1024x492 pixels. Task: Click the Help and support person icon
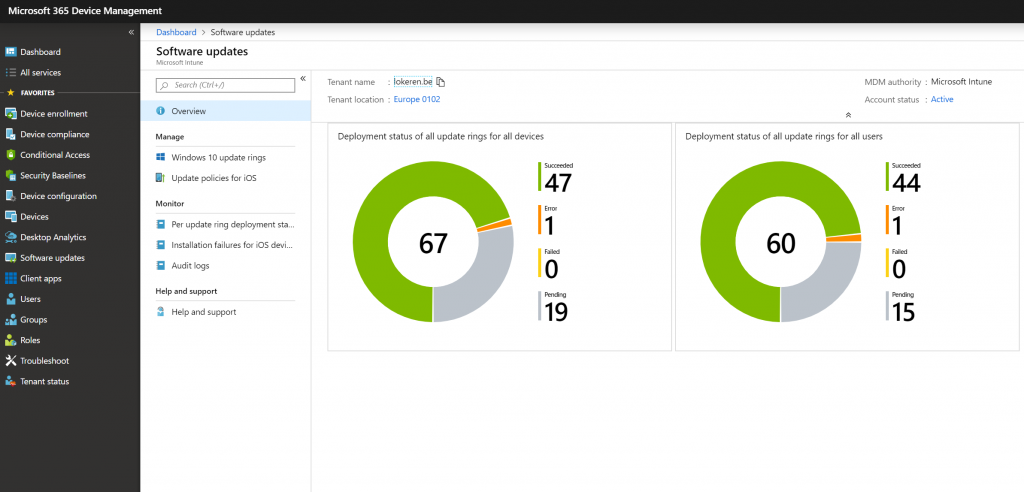160,312
